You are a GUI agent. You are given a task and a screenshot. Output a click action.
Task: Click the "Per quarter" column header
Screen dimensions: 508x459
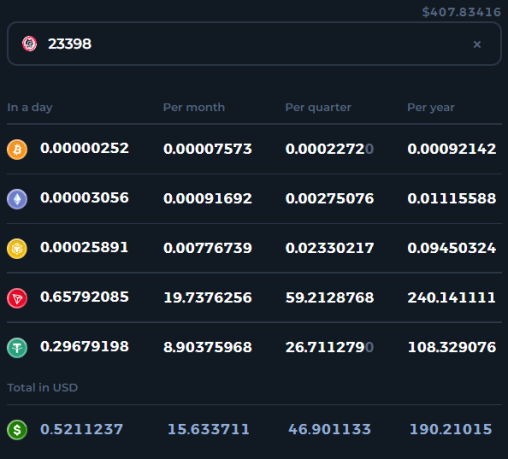318,107
